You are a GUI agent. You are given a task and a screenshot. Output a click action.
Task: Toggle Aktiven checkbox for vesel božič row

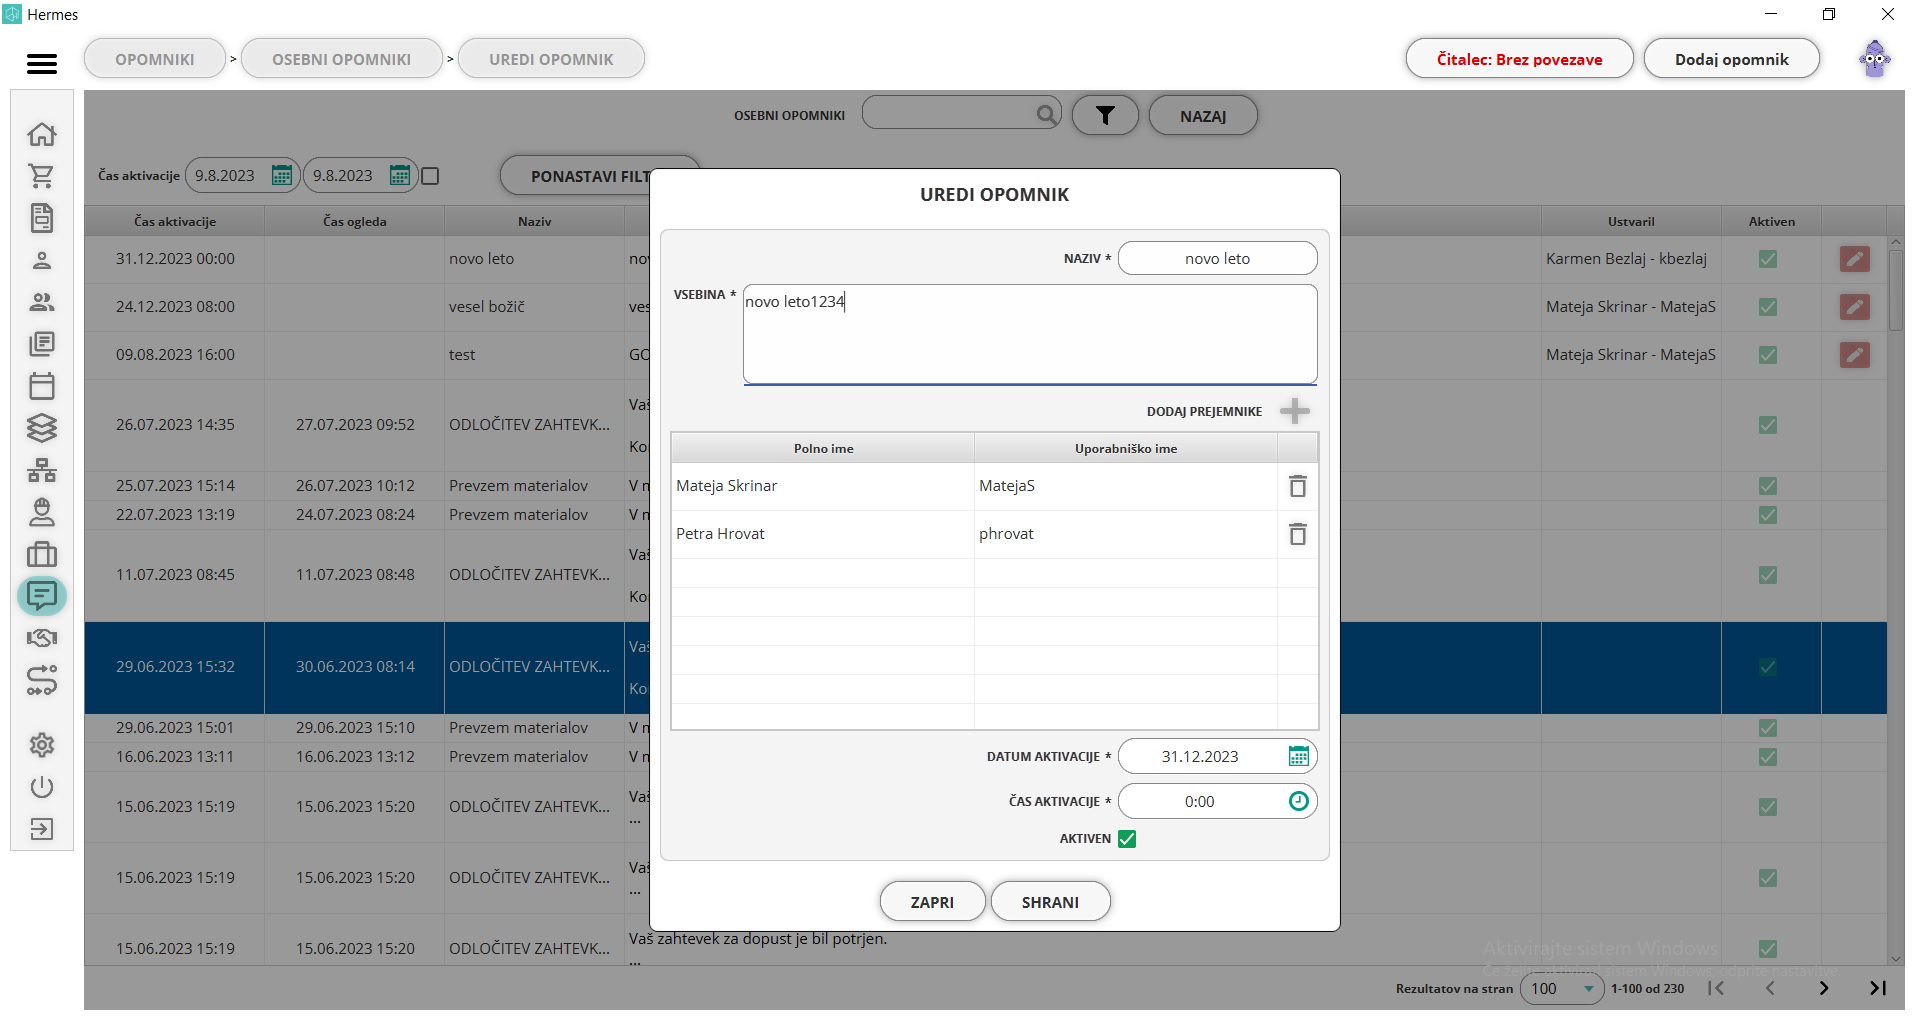1768,307
